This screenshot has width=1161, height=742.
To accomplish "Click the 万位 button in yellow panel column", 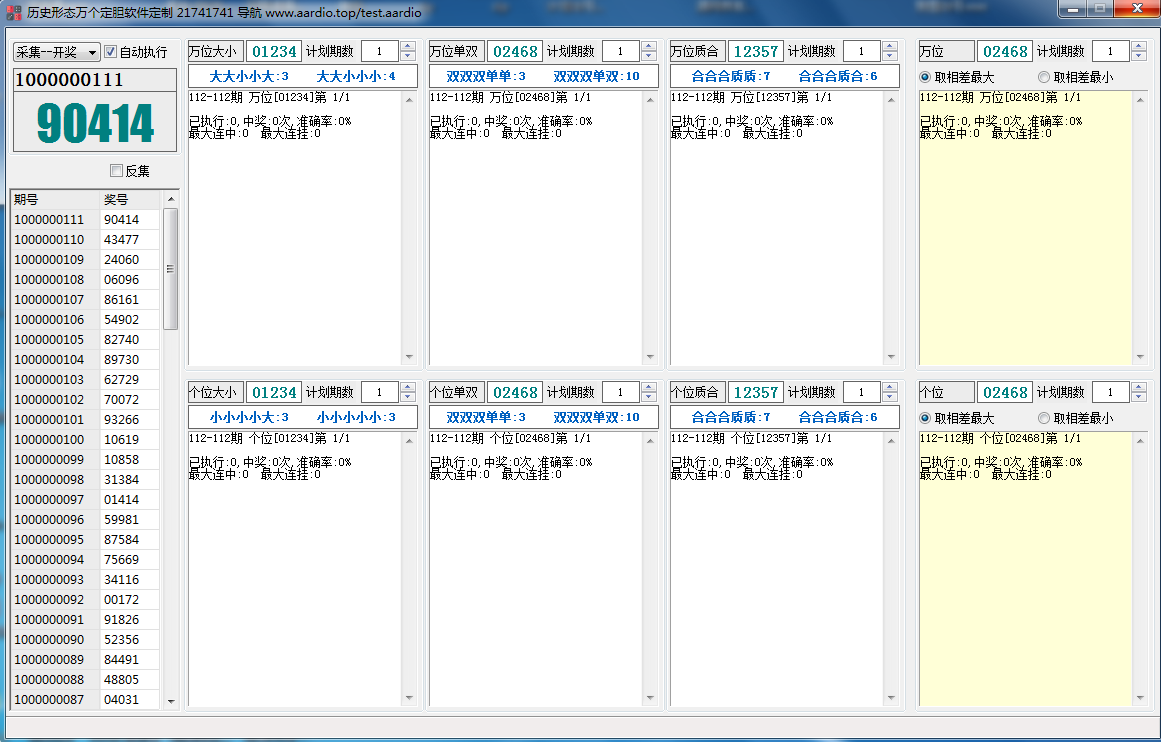I will (946, 51).
